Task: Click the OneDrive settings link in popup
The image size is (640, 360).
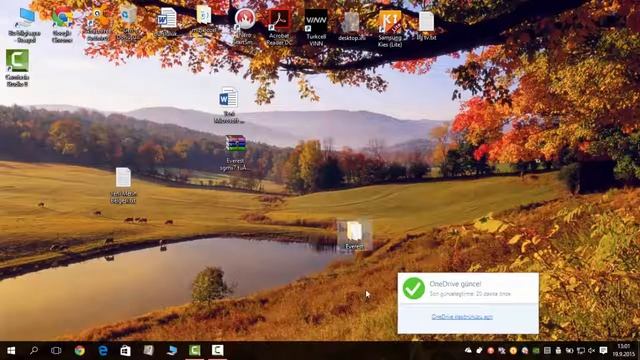Action: click(462, 317)
